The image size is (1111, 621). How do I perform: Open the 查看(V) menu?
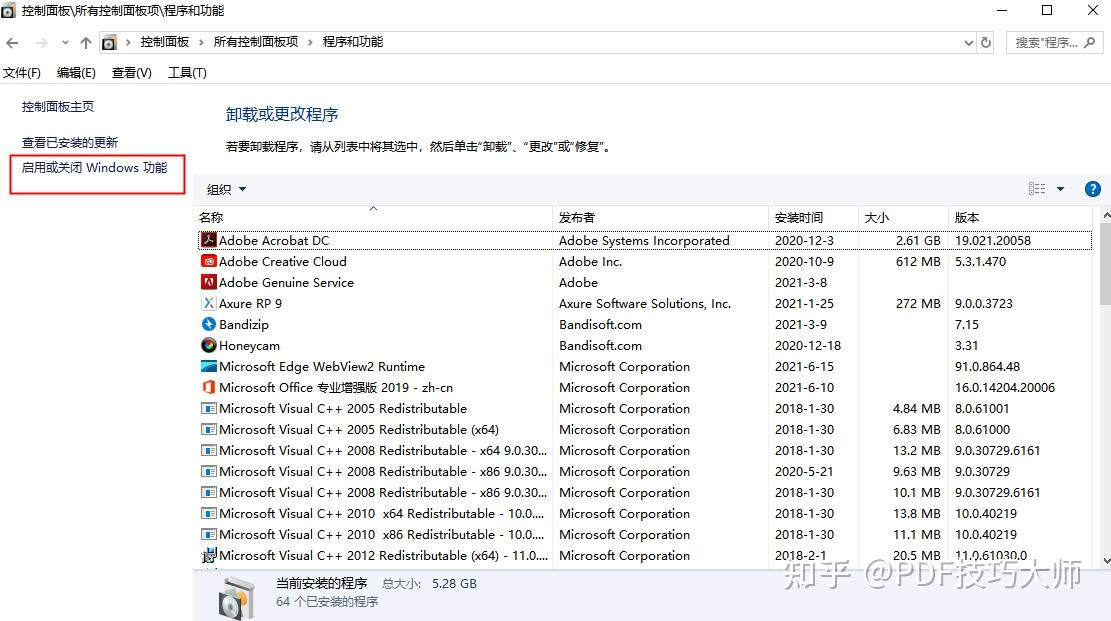(x=132, y=72)
